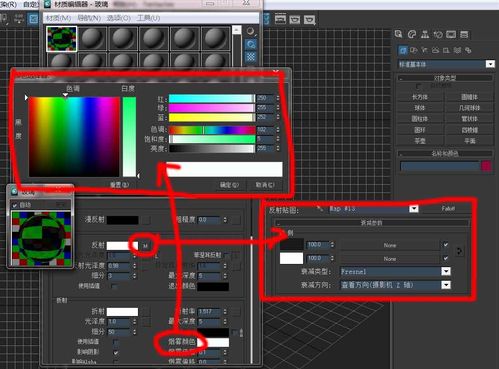Toggle the 自动 checkbox in preview window
Screen dimensions: 499x369
[14, 205]
